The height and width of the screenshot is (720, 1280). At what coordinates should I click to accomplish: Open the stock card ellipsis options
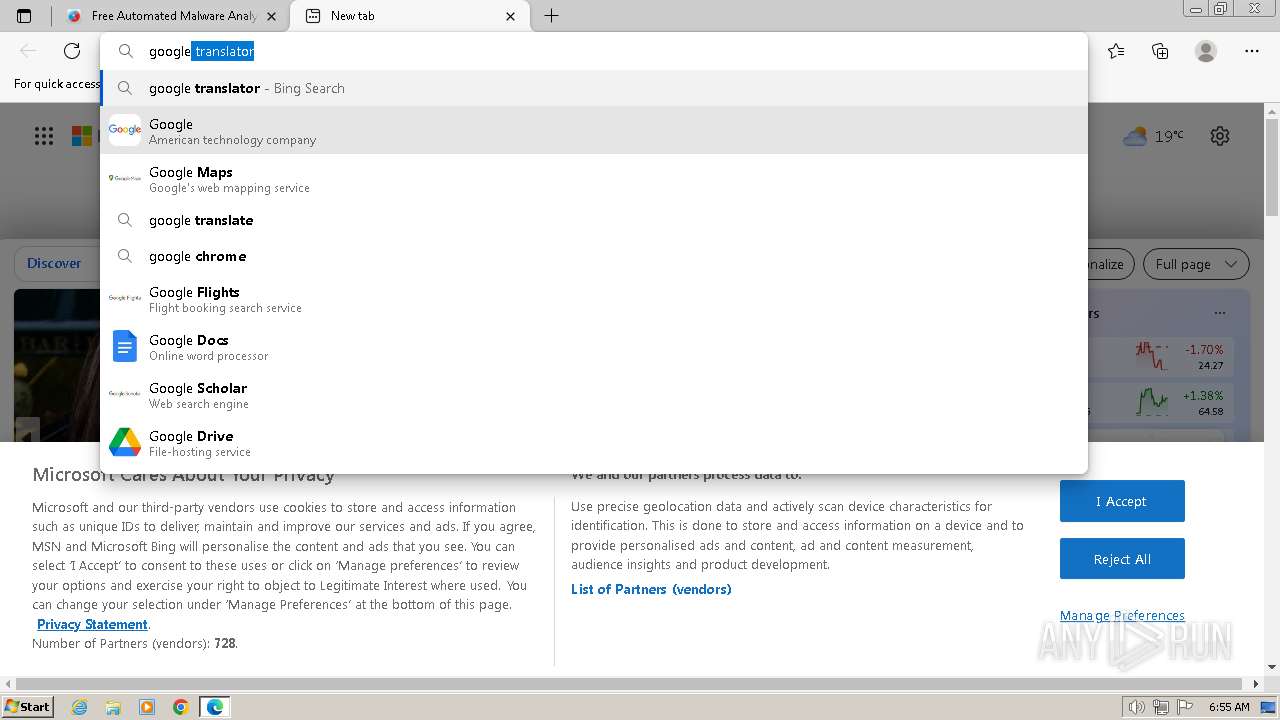click(x=1220, y=313)
